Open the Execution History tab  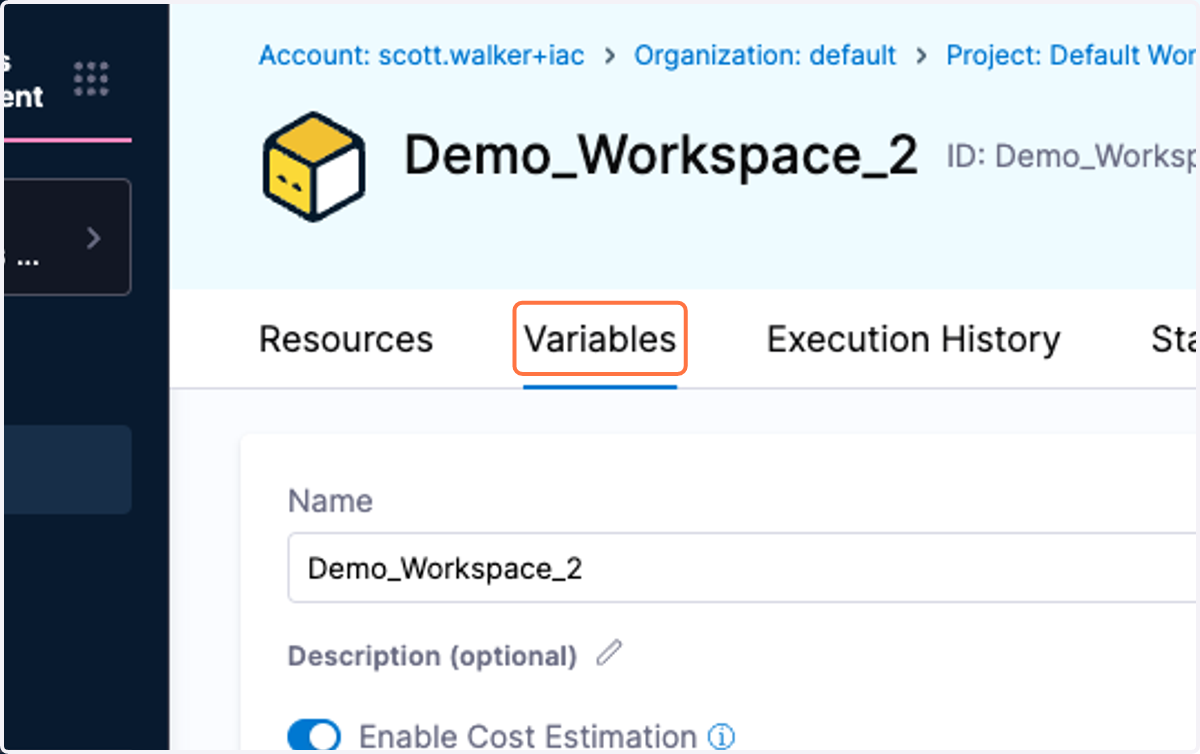pos(913,340)
